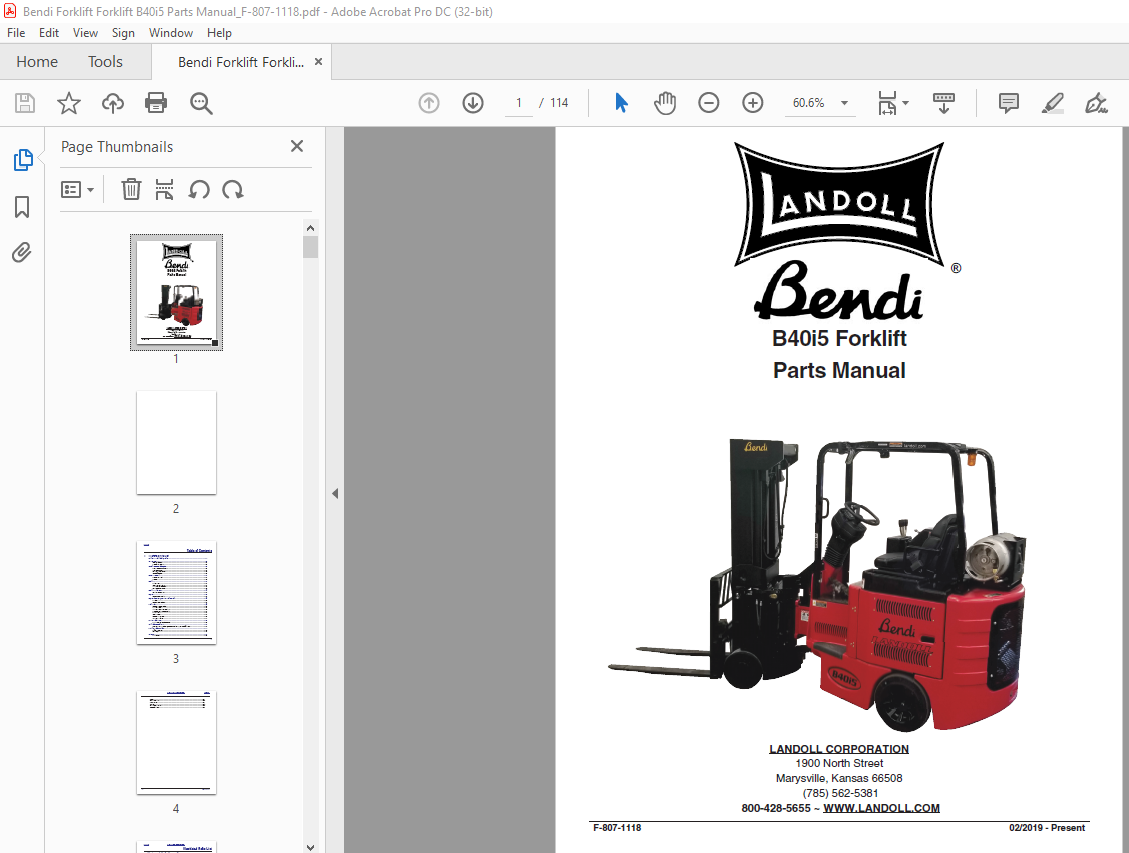The height and width of the screenshot is (853, 1129).
Task: Open the Page Thumbnails panel icon
Action: point(22,160)
